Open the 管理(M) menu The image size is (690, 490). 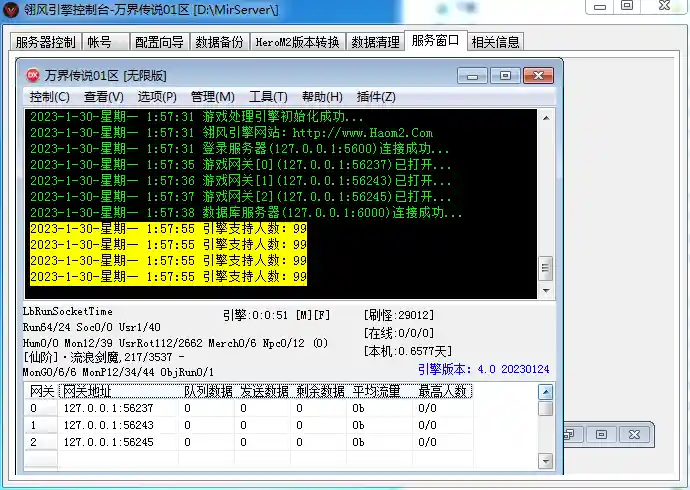pos(213,97)
